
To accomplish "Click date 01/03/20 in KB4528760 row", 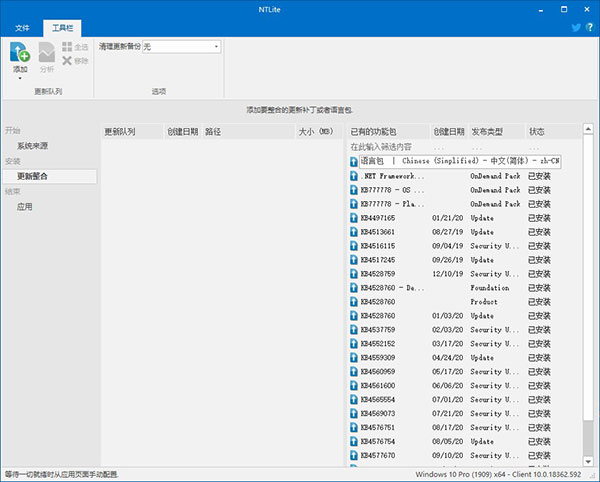I will click(x=447, y=316).
